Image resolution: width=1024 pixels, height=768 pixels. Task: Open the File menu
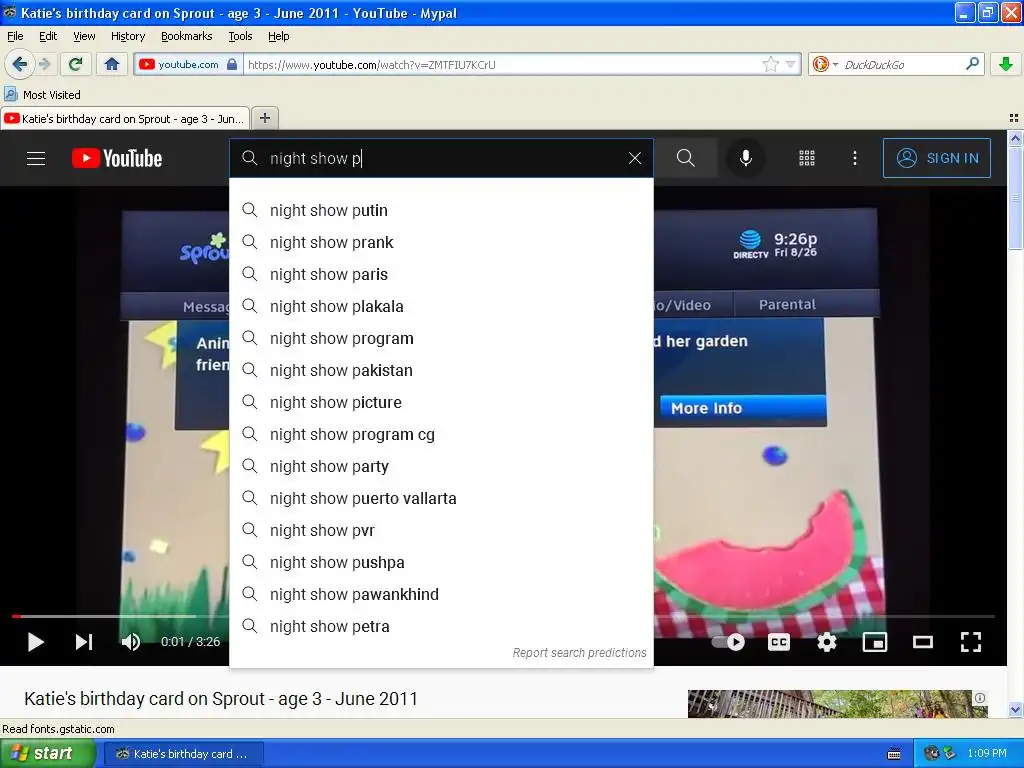pyautogui.click(x=15, y=36)
